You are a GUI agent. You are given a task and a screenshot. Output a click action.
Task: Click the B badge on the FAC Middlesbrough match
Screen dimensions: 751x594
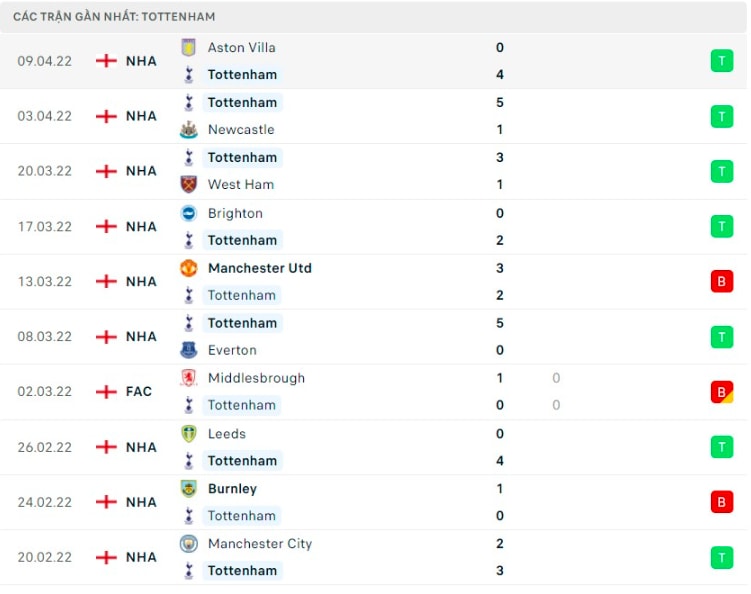[722, 392]
